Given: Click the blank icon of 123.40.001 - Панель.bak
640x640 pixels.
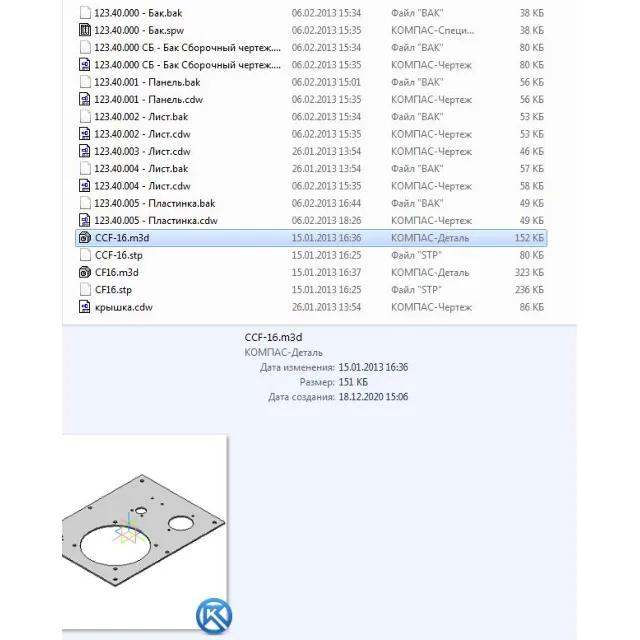Looking at the screenshot, I should pos(85,82).
